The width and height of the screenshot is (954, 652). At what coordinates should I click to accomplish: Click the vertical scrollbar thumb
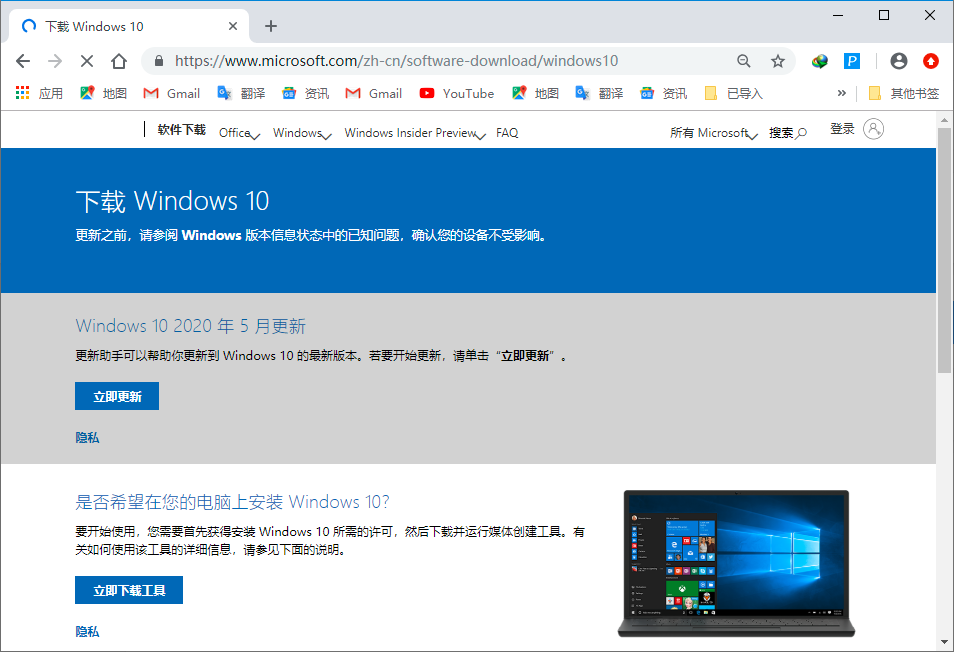[944, 249]
